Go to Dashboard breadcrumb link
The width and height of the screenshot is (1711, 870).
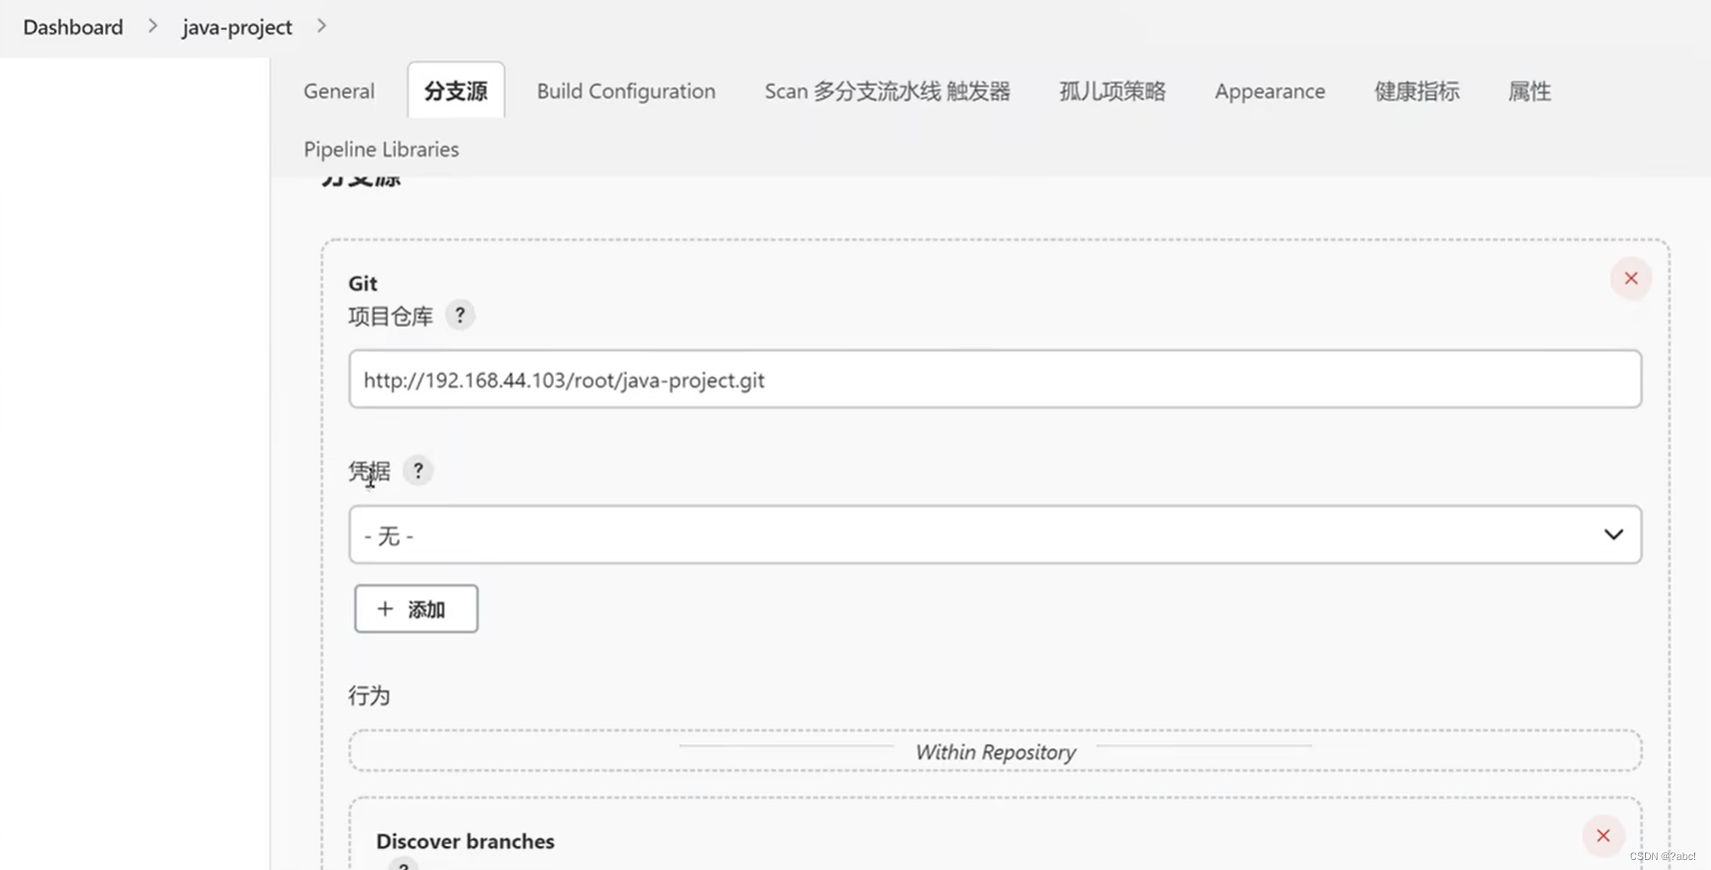[73, 27]
